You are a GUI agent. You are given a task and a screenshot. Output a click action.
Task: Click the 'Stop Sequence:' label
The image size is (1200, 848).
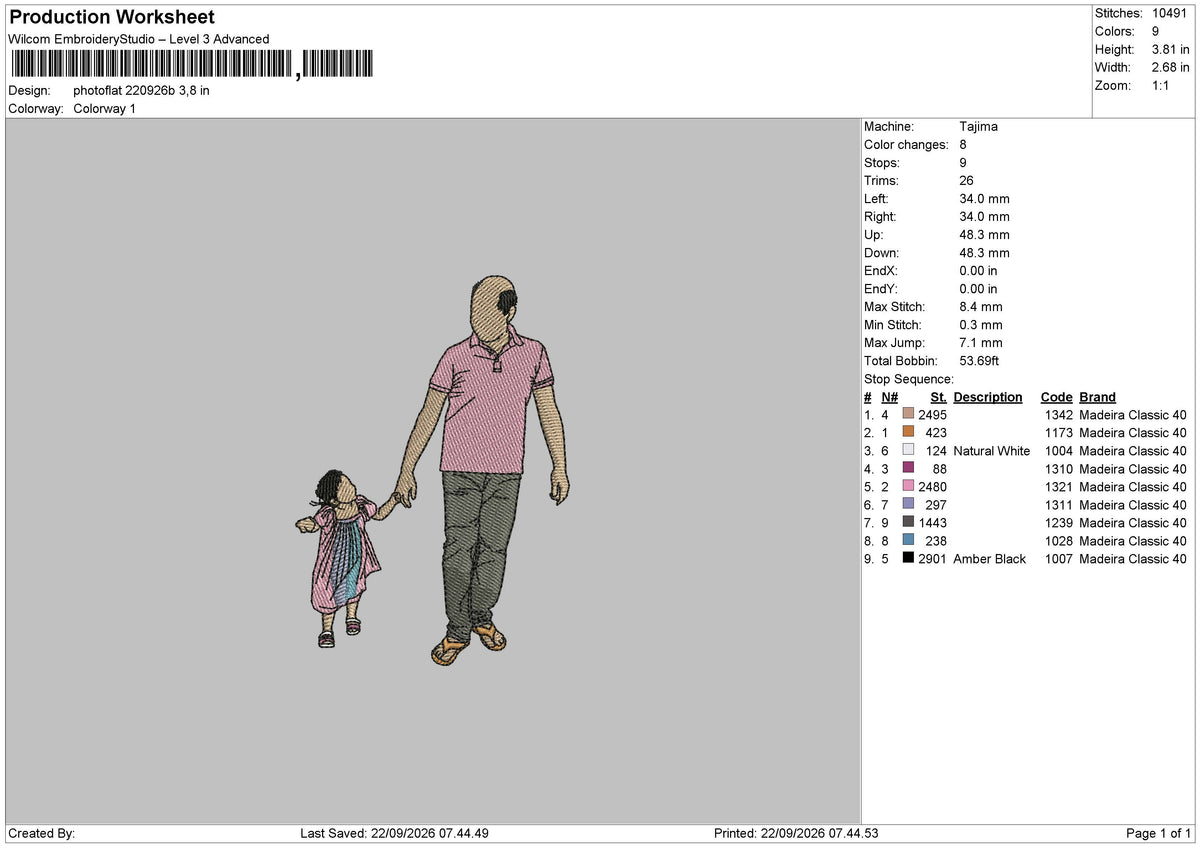909,379
